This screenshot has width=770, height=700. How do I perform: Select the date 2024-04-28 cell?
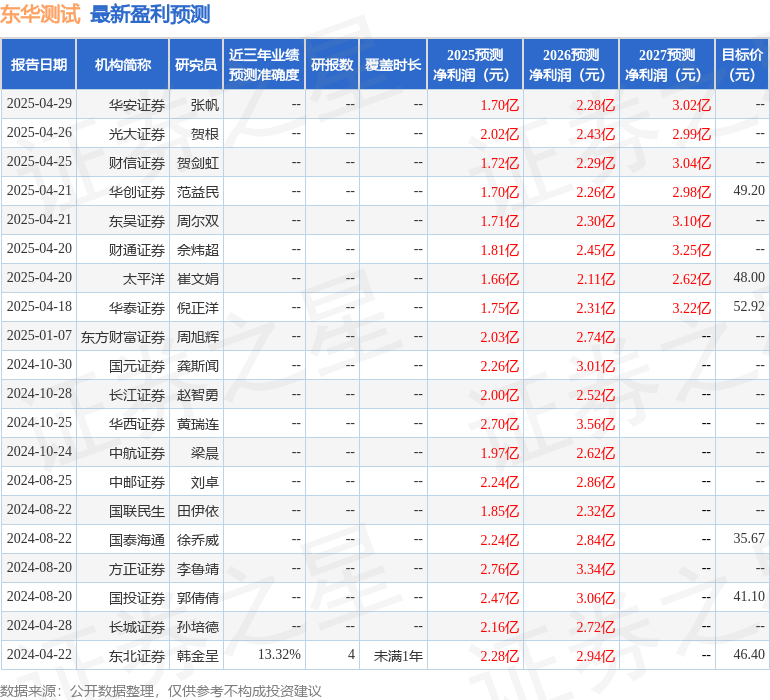[x=39, y=625]
